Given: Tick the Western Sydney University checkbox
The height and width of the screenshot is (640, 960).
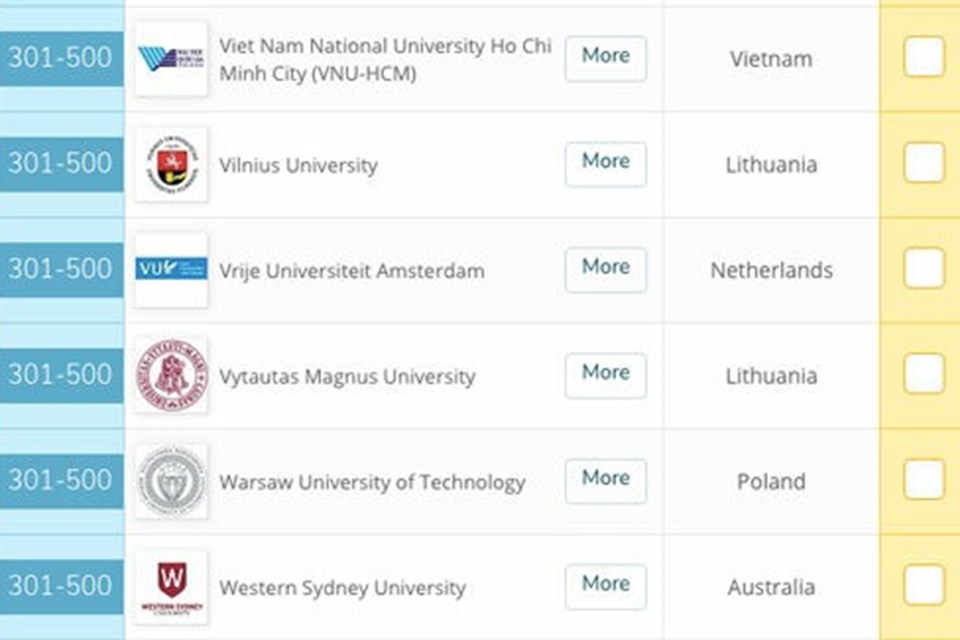Looking at the screenshot, I should tap(924, 585).
